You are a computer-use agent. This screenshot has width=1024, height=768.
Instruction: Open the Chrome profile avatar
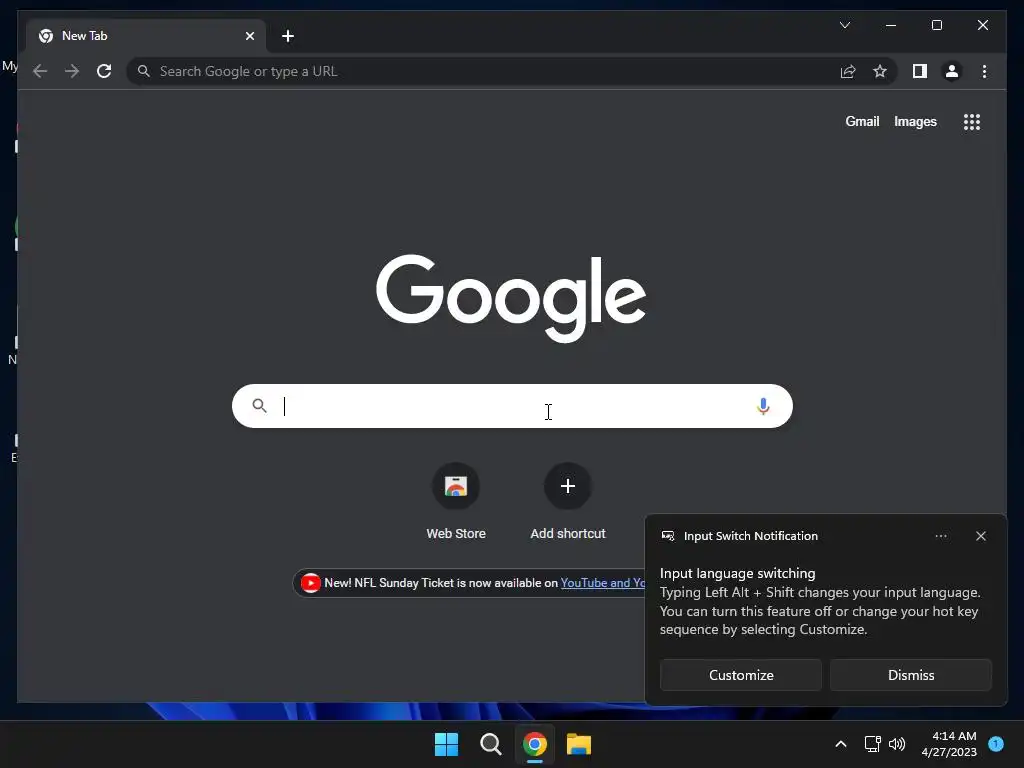point(952,71)
